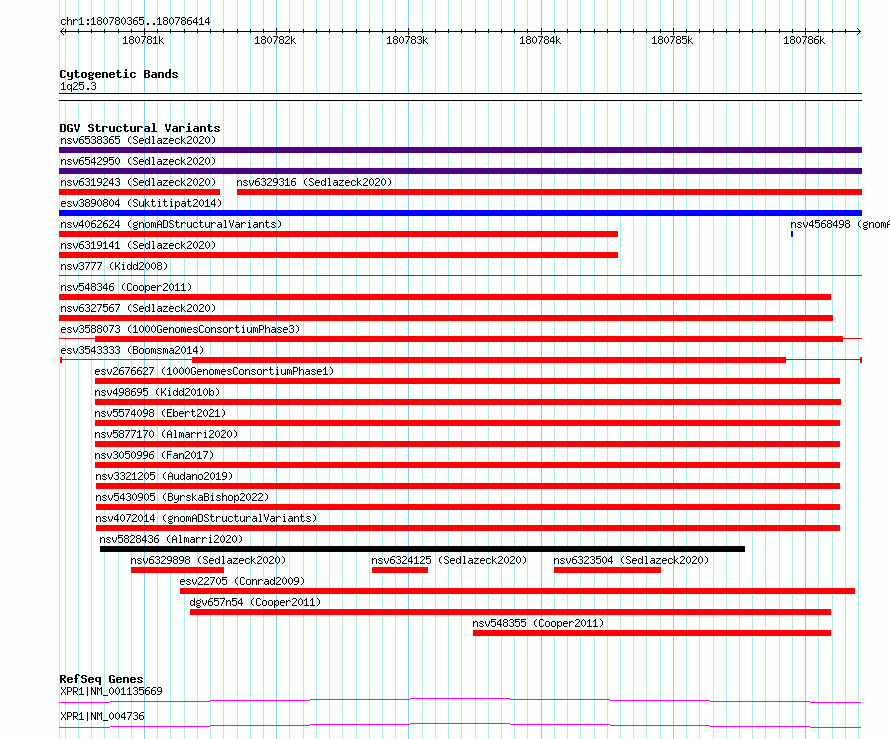
Task: Open the esv2676627 (1000GenomesConsortiumPhase1) label
Action: 214,371
